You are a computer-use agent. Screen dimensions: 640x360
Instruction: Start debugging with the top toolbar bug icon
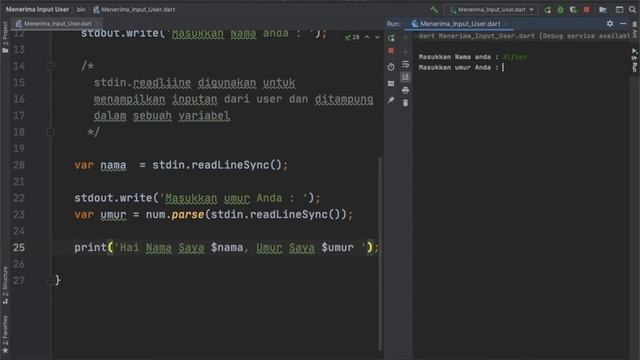coord(560,10)
